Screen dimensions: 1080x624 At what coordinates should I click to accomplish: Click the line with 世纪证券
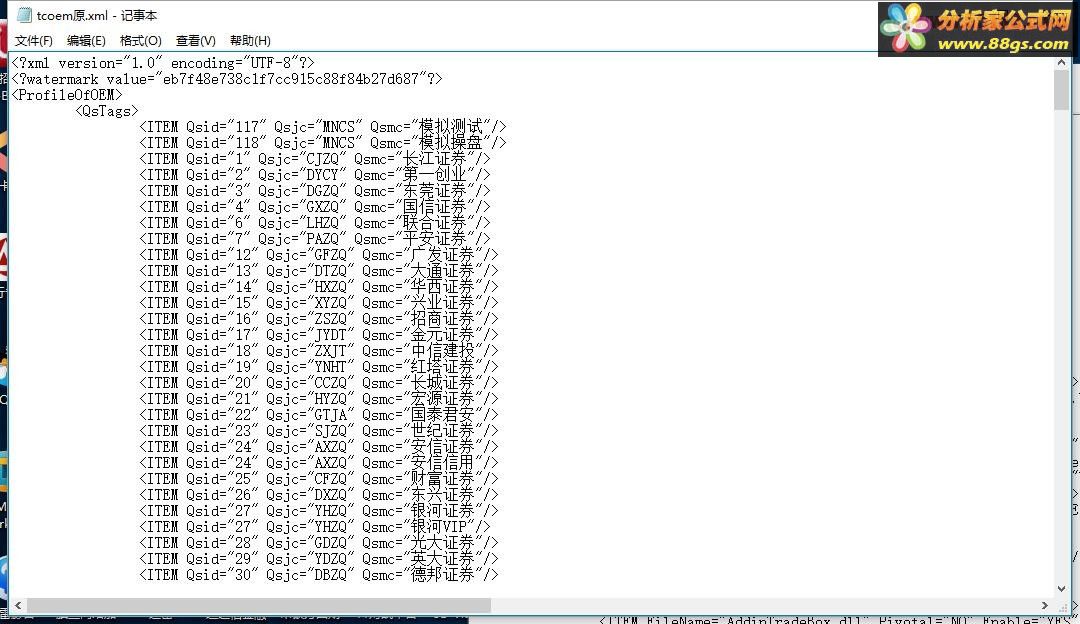[x=318, y=431]
